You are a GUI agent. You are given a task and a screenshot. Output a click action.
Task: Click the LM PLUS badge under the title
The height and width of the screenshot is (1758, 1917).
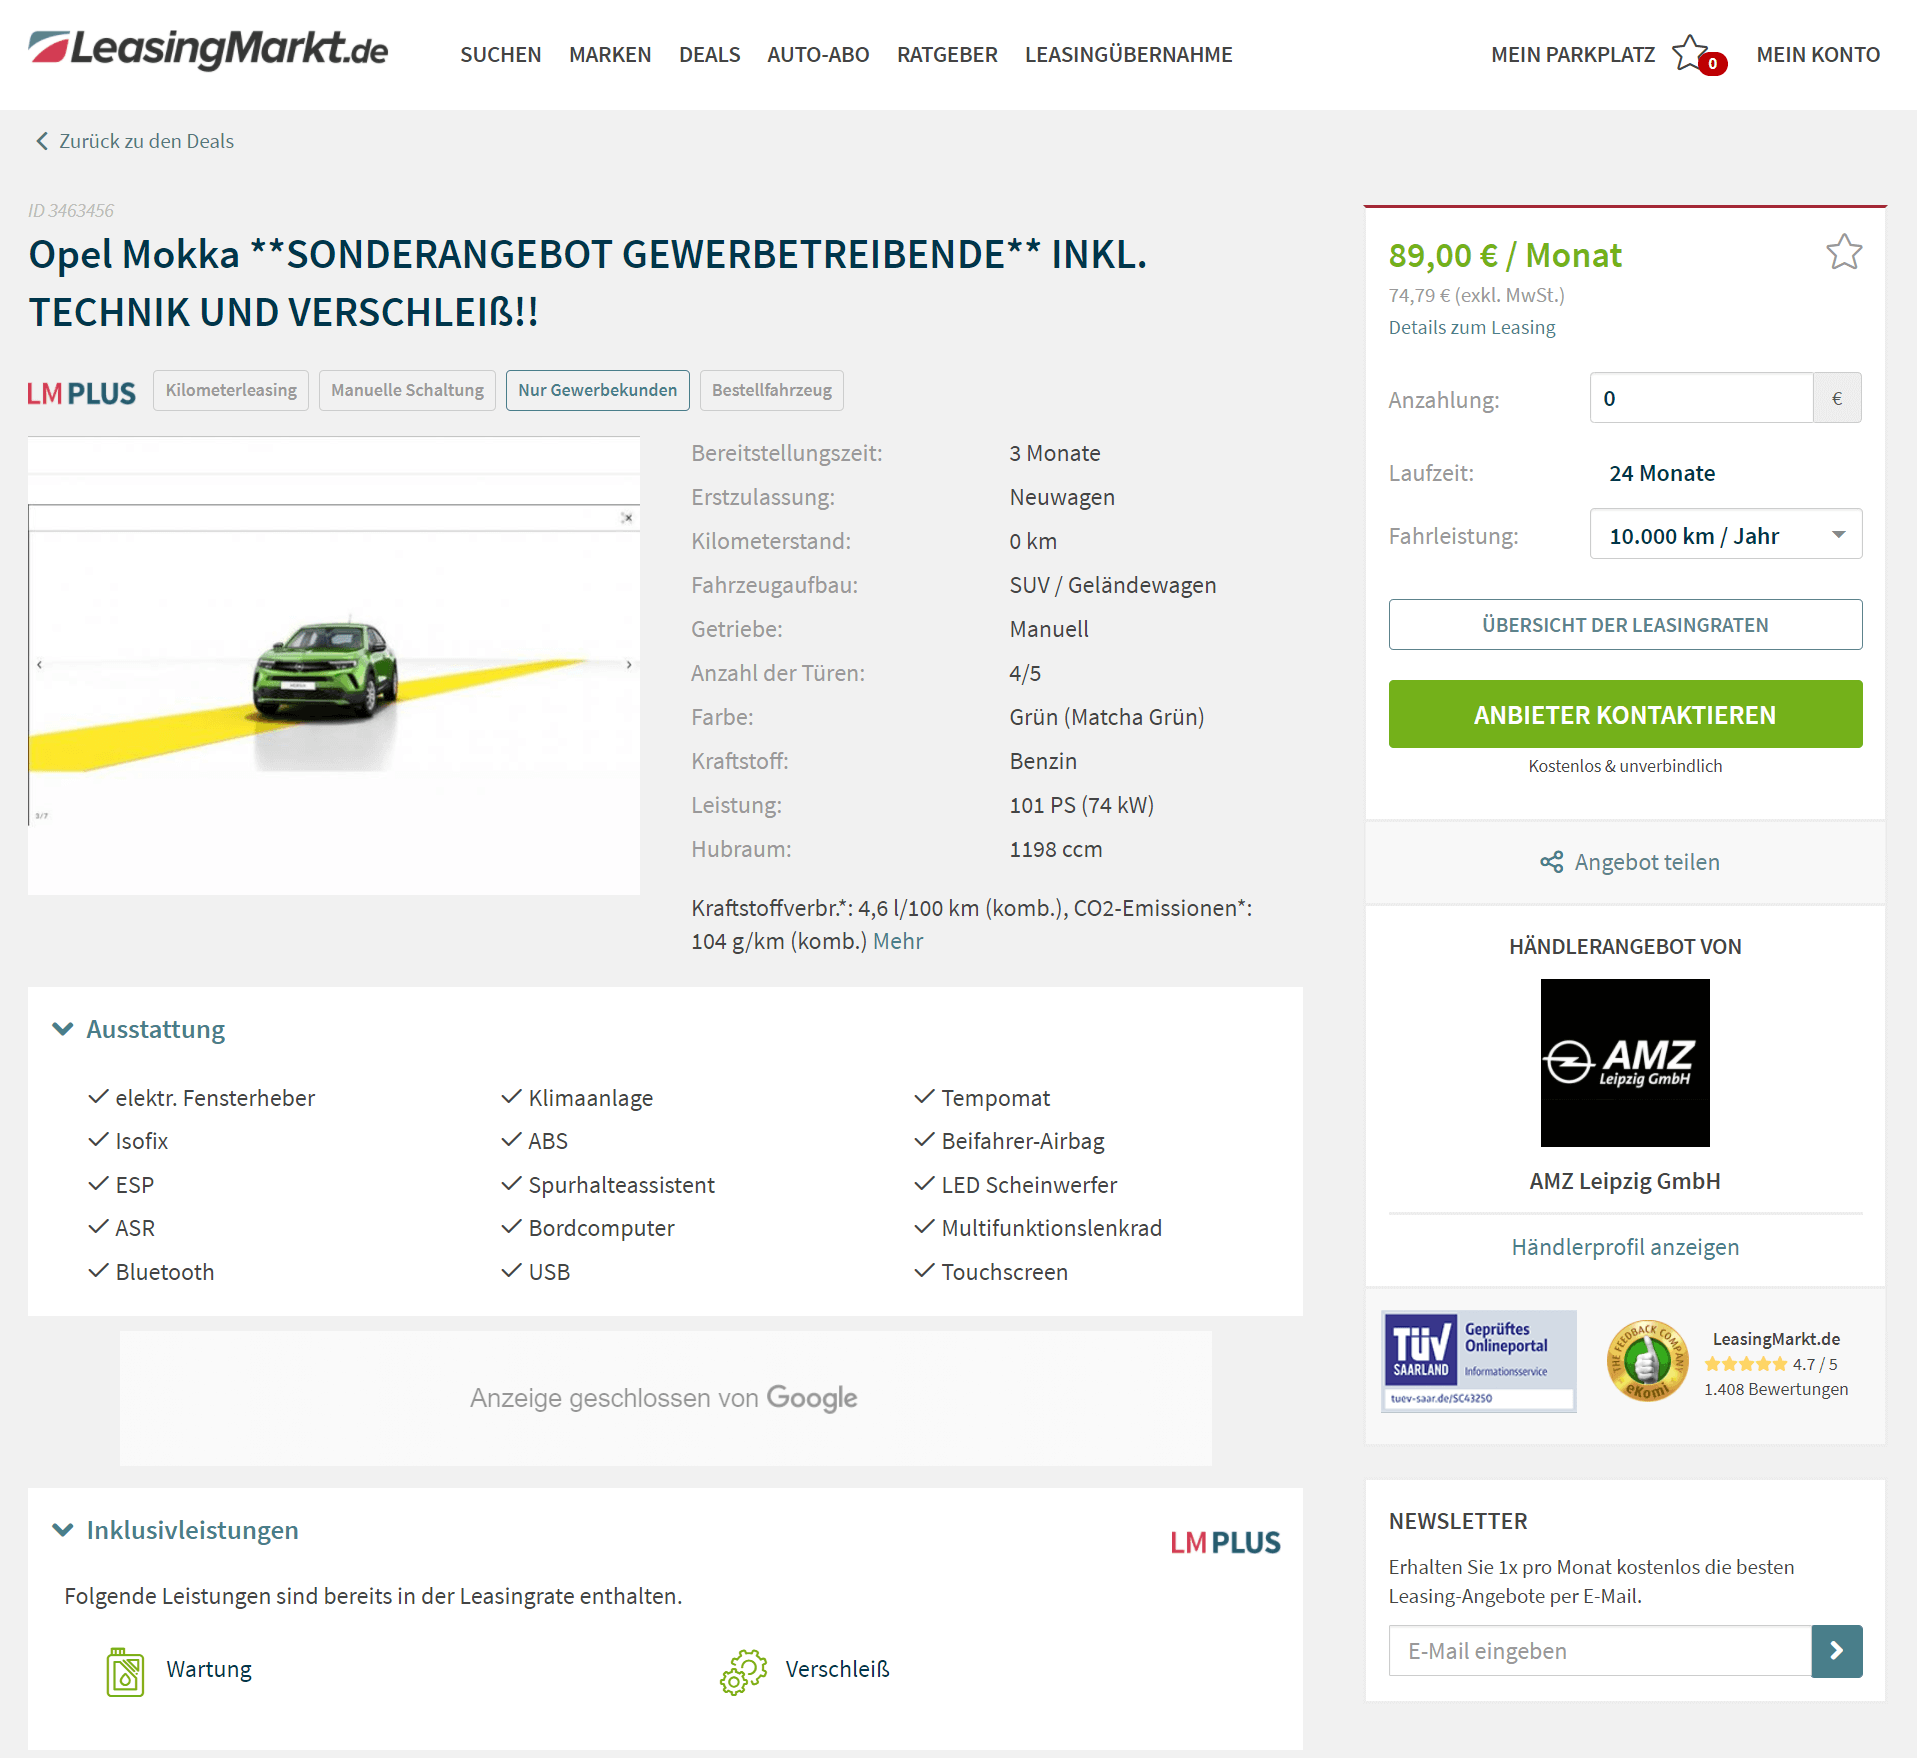tap(81, 393)
